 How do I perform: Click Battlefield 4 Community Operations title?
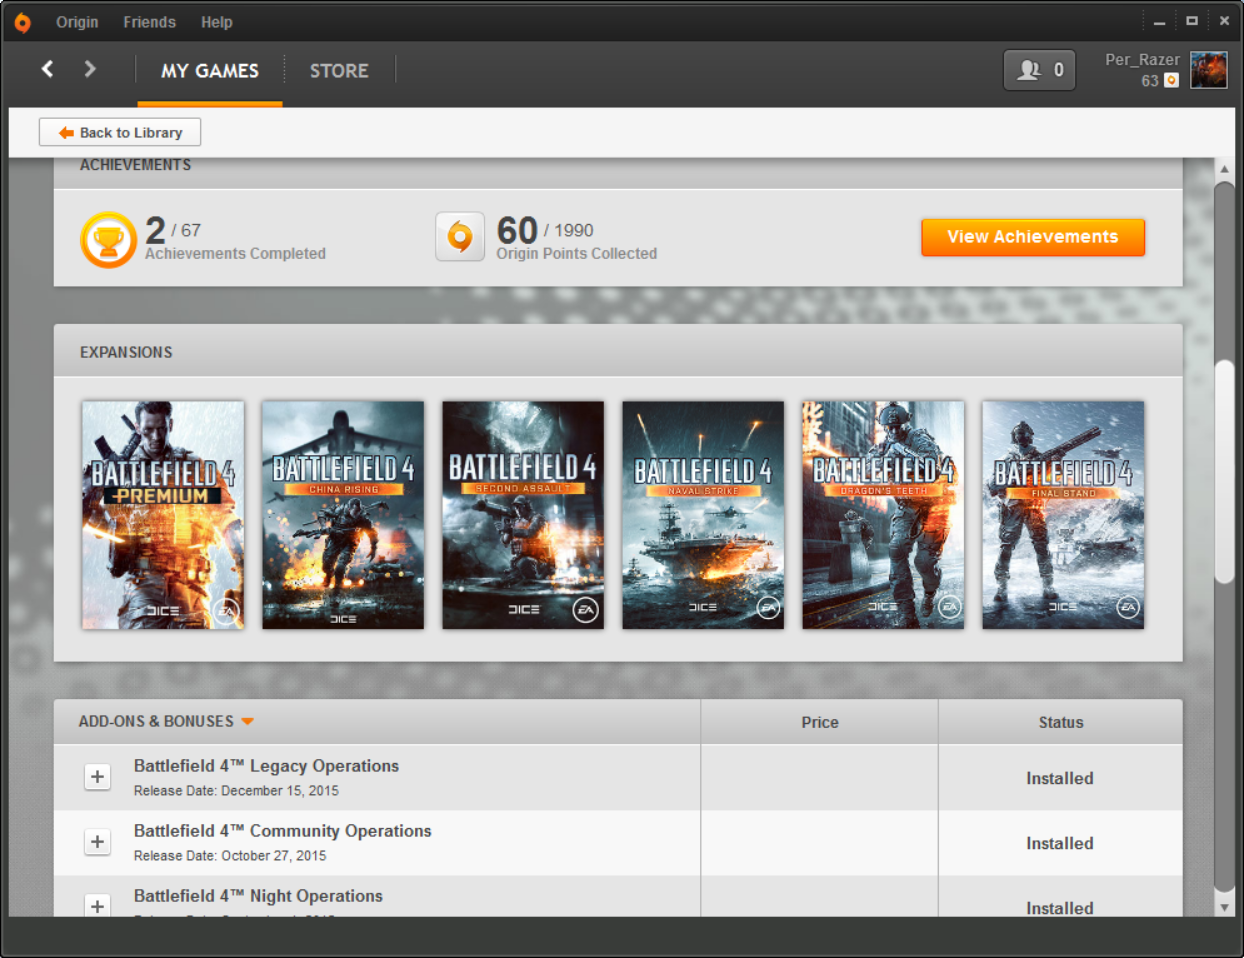[283, 831]
